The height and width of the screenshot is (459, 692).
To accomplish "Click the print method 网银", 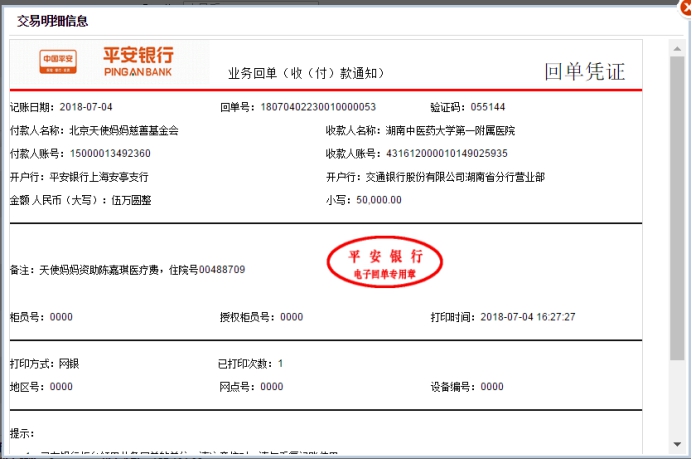I will click(69, 364).
